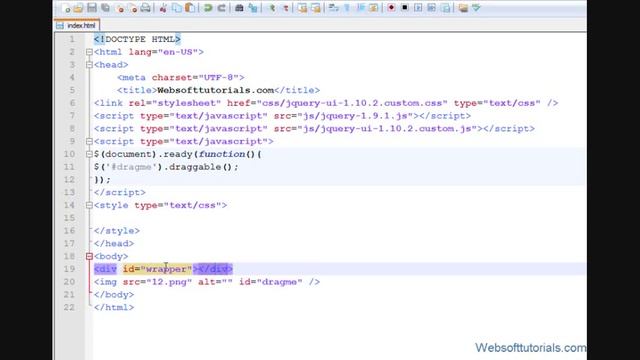
Task: Click the closing </html> tag
Action: pyautogui.click(x=114, y=307)
